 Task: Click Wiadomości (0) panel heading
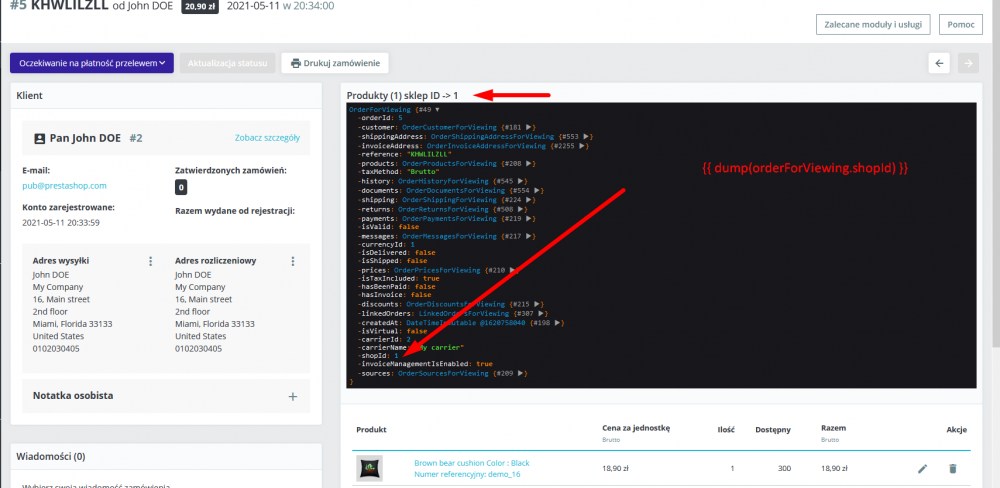click(x=50, y=457)
